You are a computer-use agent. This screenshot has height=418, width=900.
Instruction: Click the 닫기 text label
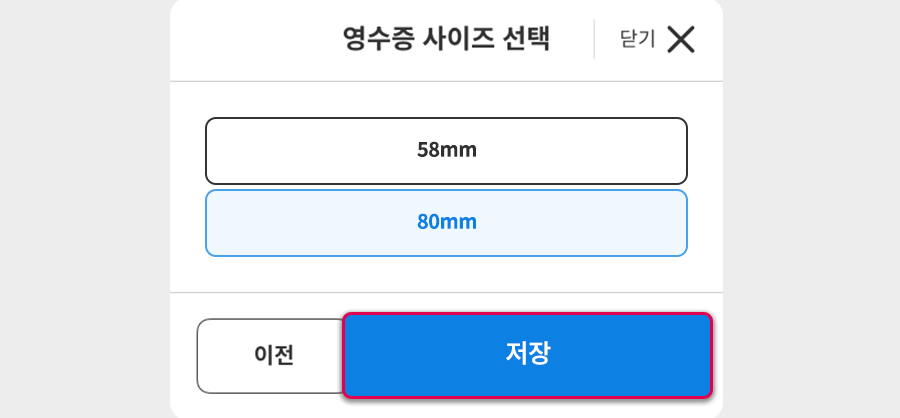[638, 39]
